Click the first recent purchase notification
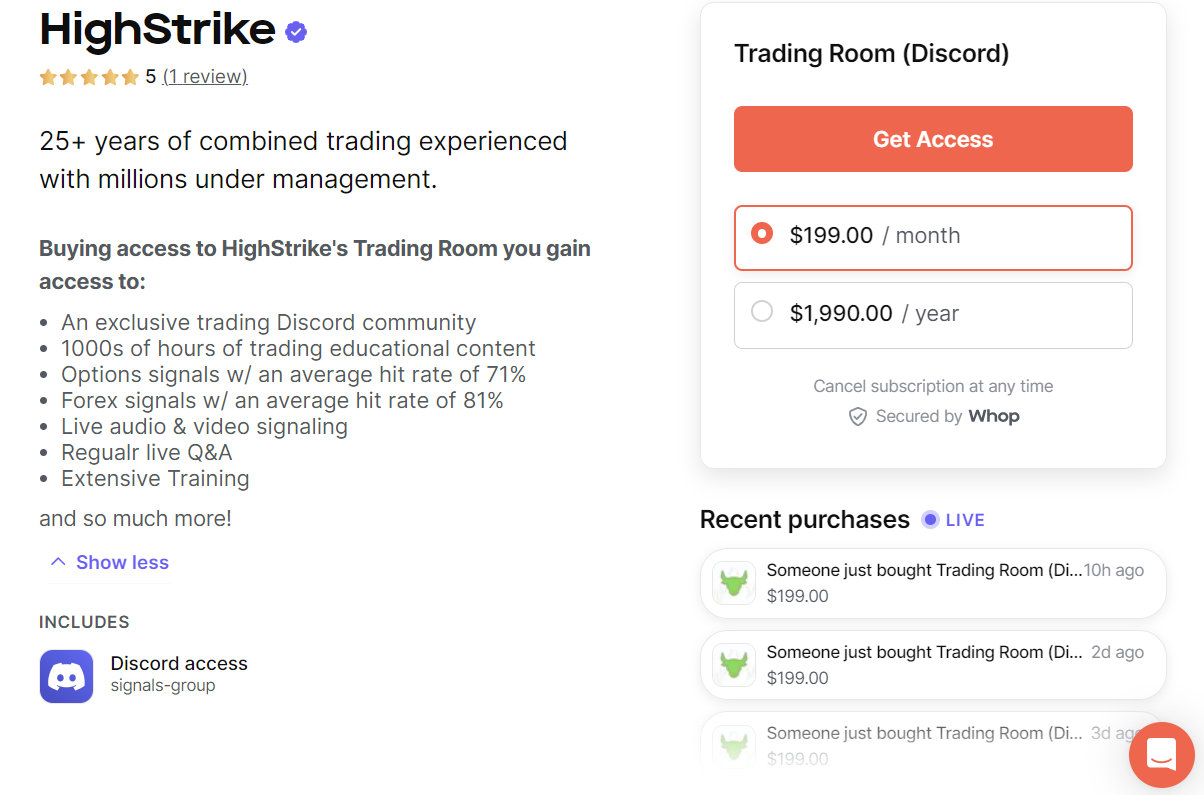1204x795 pixels. [x=932, y=582]
